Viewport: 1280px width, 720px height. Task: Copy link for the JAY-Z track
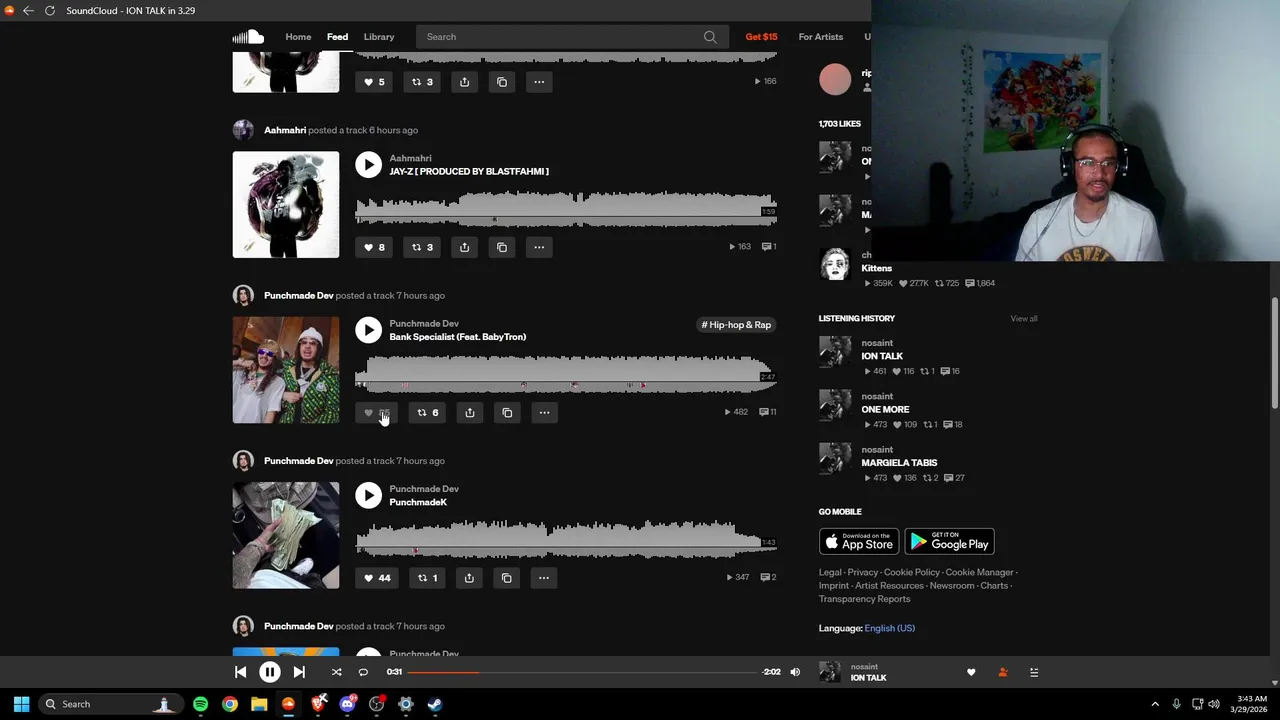tap(502, 247)
